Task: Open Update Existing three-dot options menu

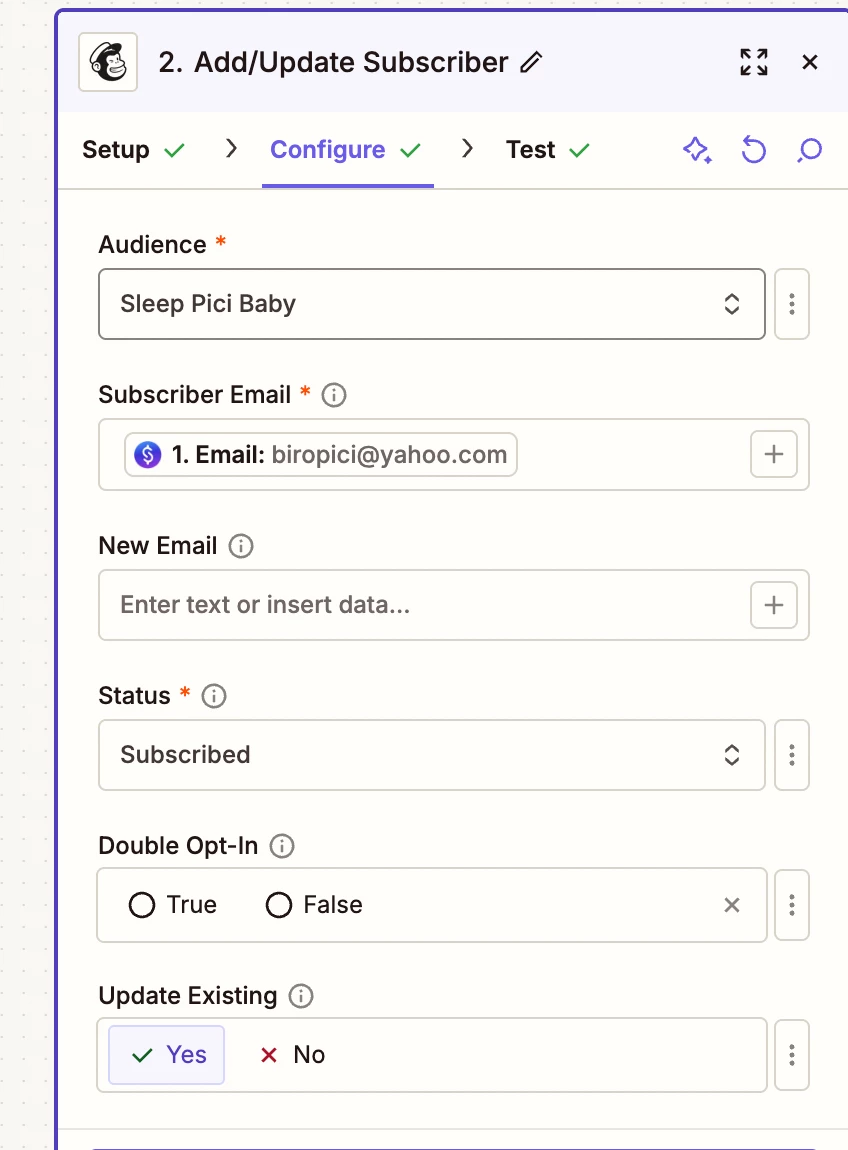Action: click(x=792, y=1055)
